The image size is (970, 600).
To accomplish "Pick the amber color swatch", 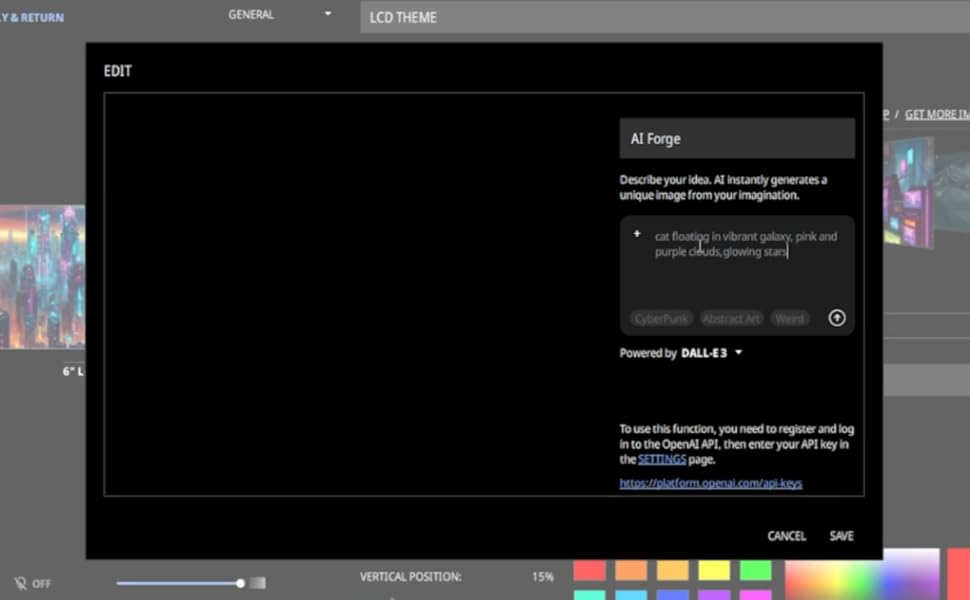I will pyautogui.click(x=672, y=570).
